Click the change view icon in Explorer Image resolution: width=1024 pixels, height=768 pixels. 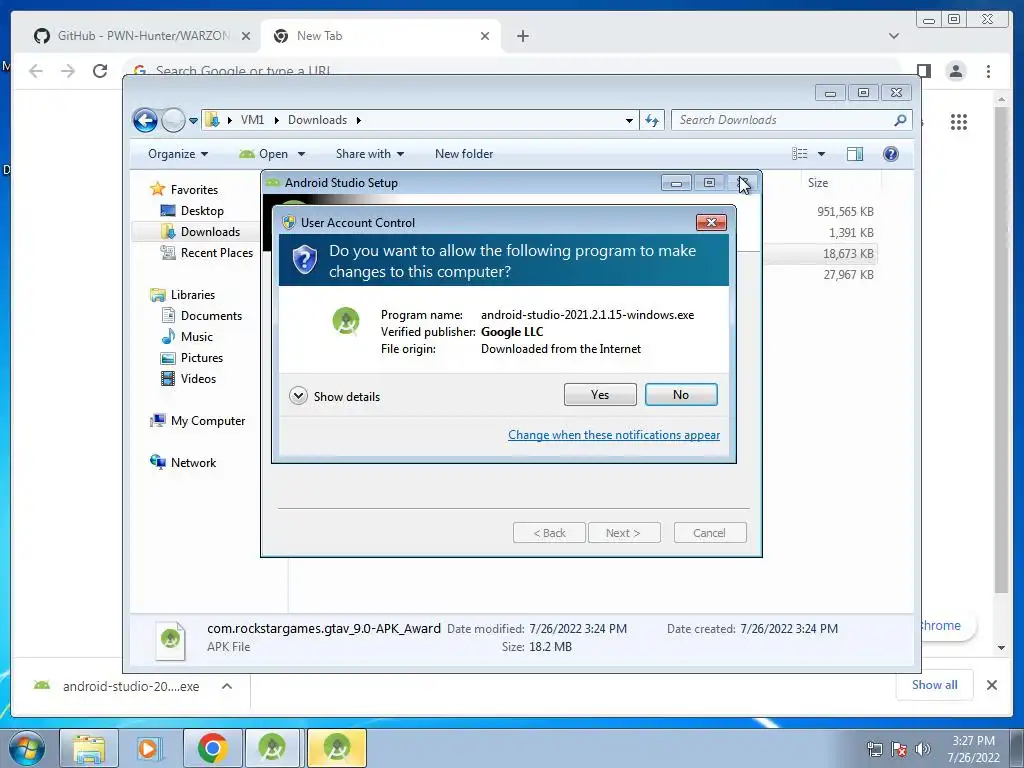coord(799,154)
